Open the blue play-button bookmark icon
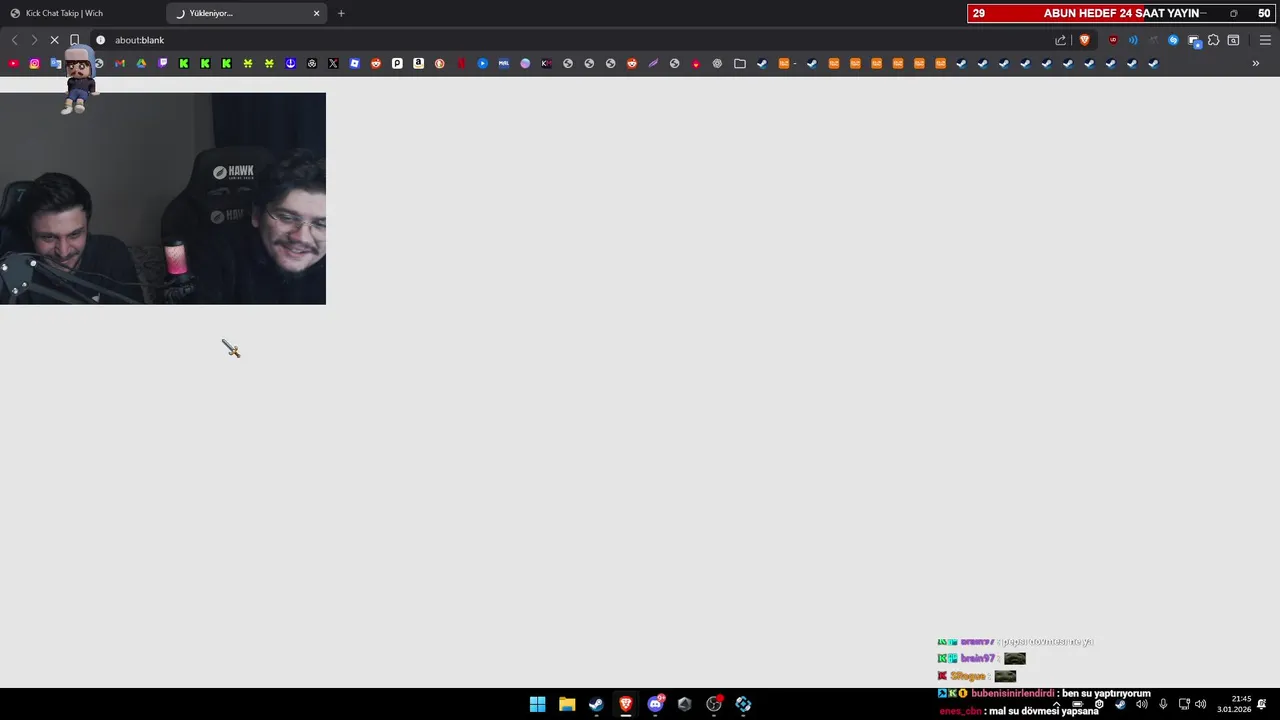 482,63
